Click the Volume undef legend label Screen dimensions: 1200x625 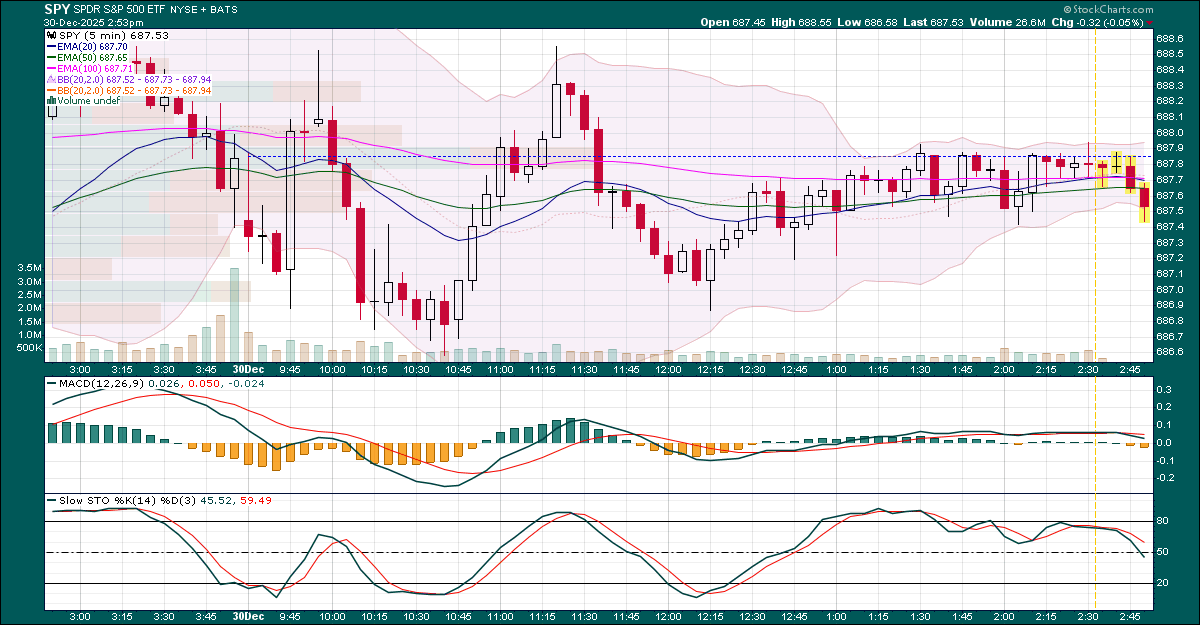tap(91, 101)
